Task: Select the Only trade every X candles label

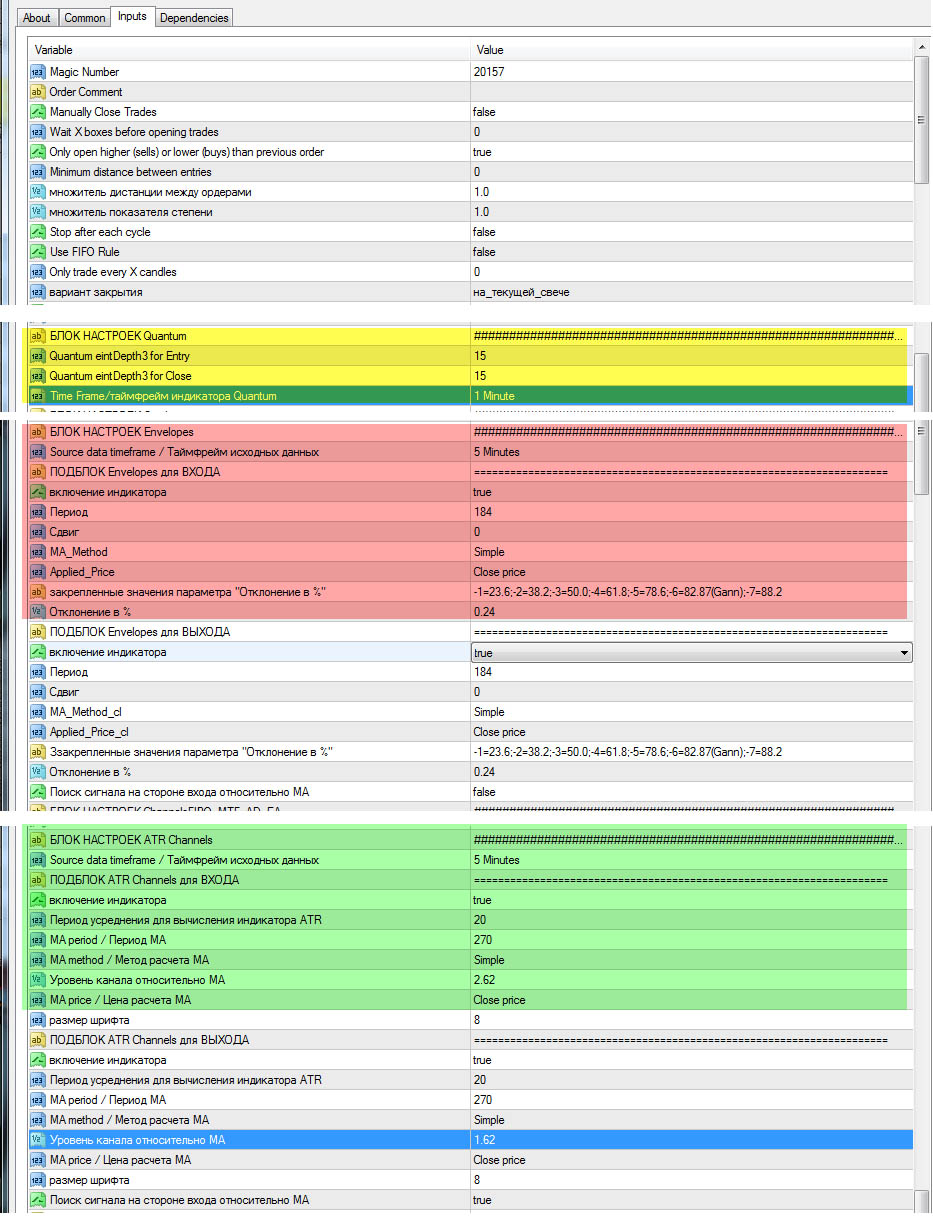Action: (x=114, y=272)
